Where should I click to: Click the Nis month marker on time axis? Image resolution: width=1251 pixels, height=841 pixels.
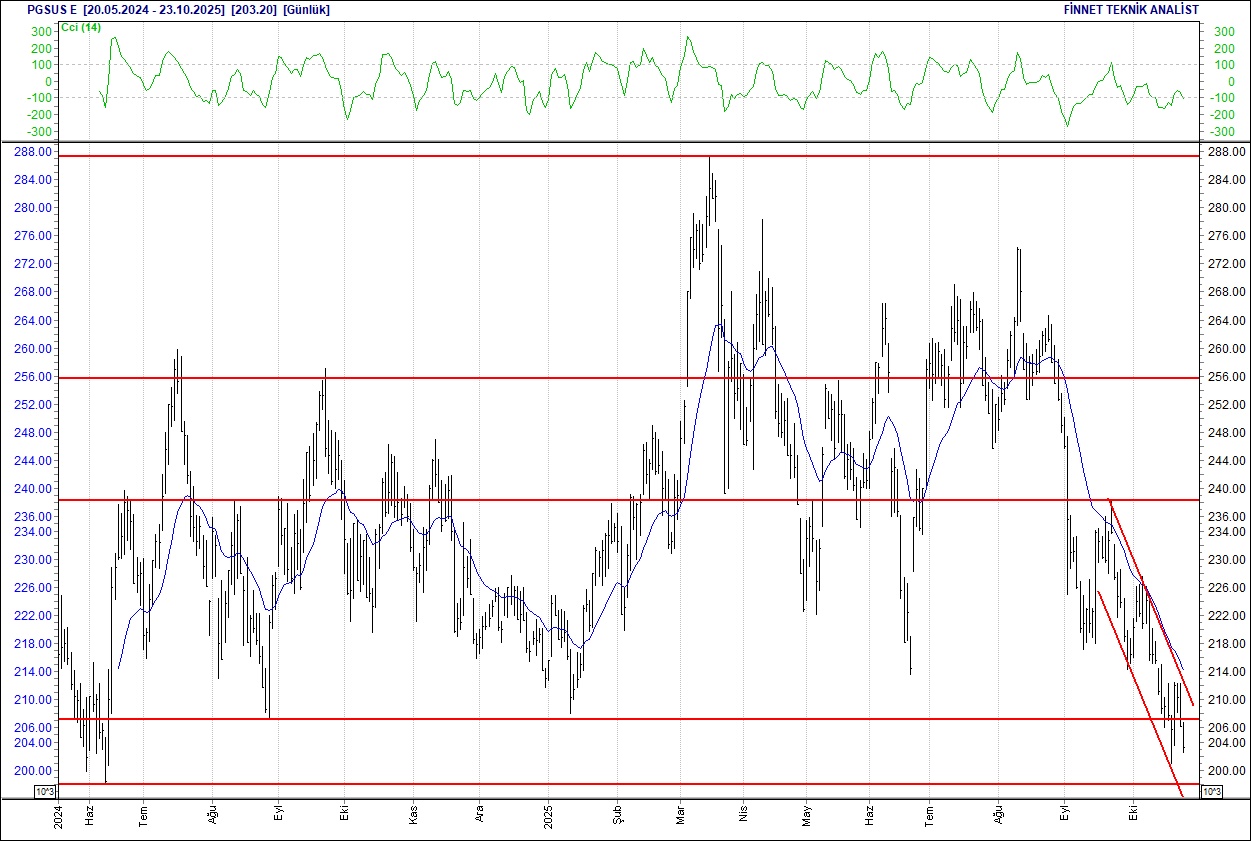pyautogui.click(x=742, y=817)
